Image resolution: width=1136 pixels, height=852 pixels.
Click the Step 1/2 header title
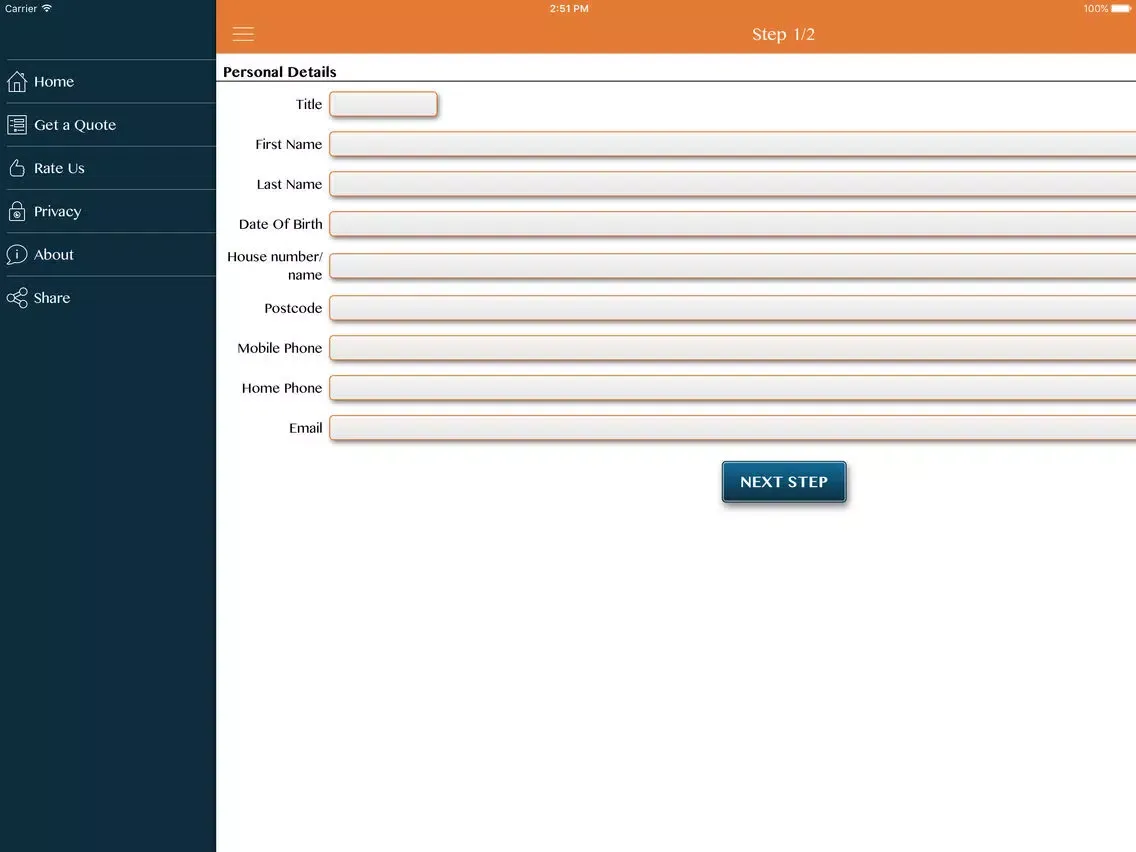click(x=783, y=34)
